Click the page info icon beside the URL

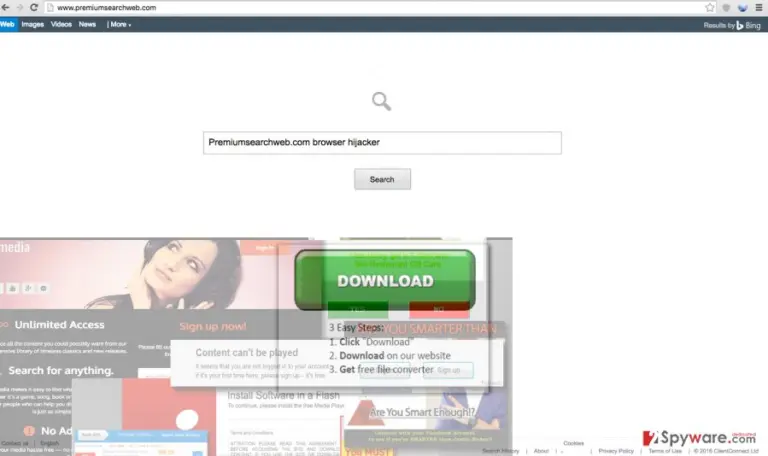(50, 7)
